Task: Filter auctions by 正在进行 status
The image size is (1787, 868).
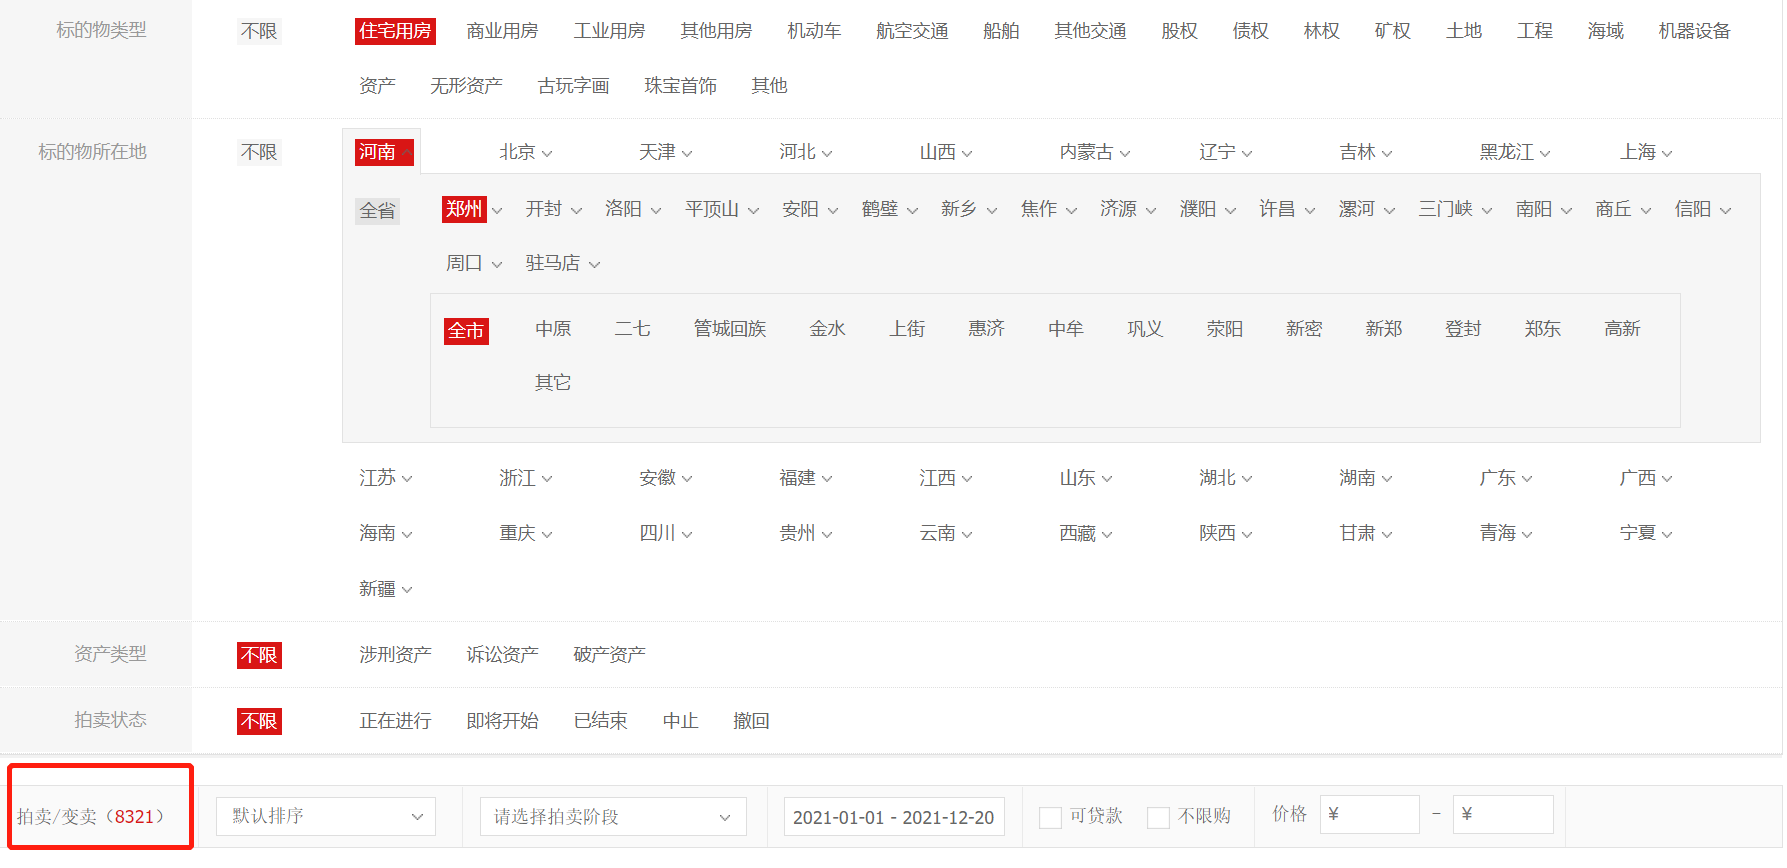Action: click(x=395, y=721)
